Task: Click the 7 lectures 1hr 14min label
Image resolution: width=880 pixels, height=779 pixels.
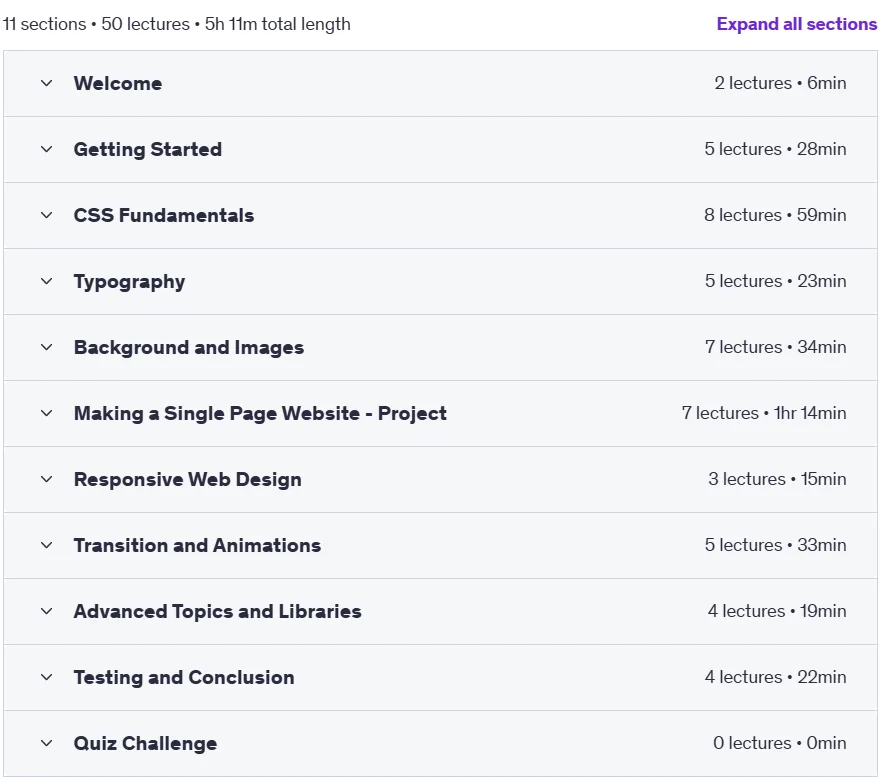Action: click(764, 413)
